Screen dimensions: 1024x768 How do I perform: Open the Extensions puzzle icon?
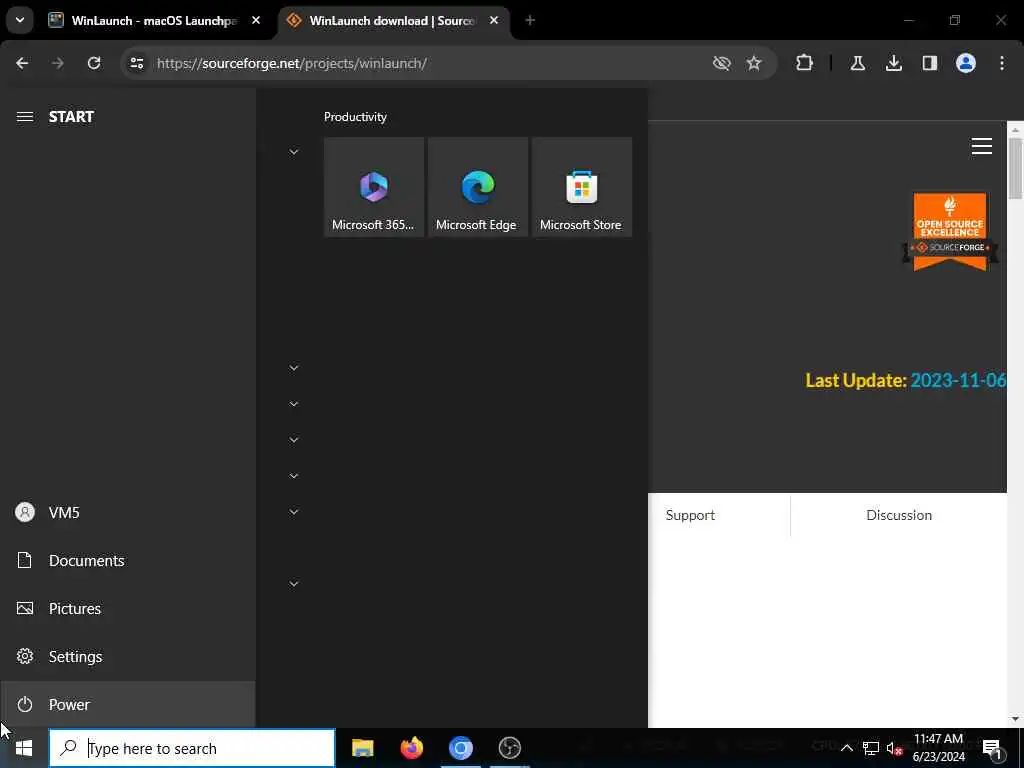[805, 63]
